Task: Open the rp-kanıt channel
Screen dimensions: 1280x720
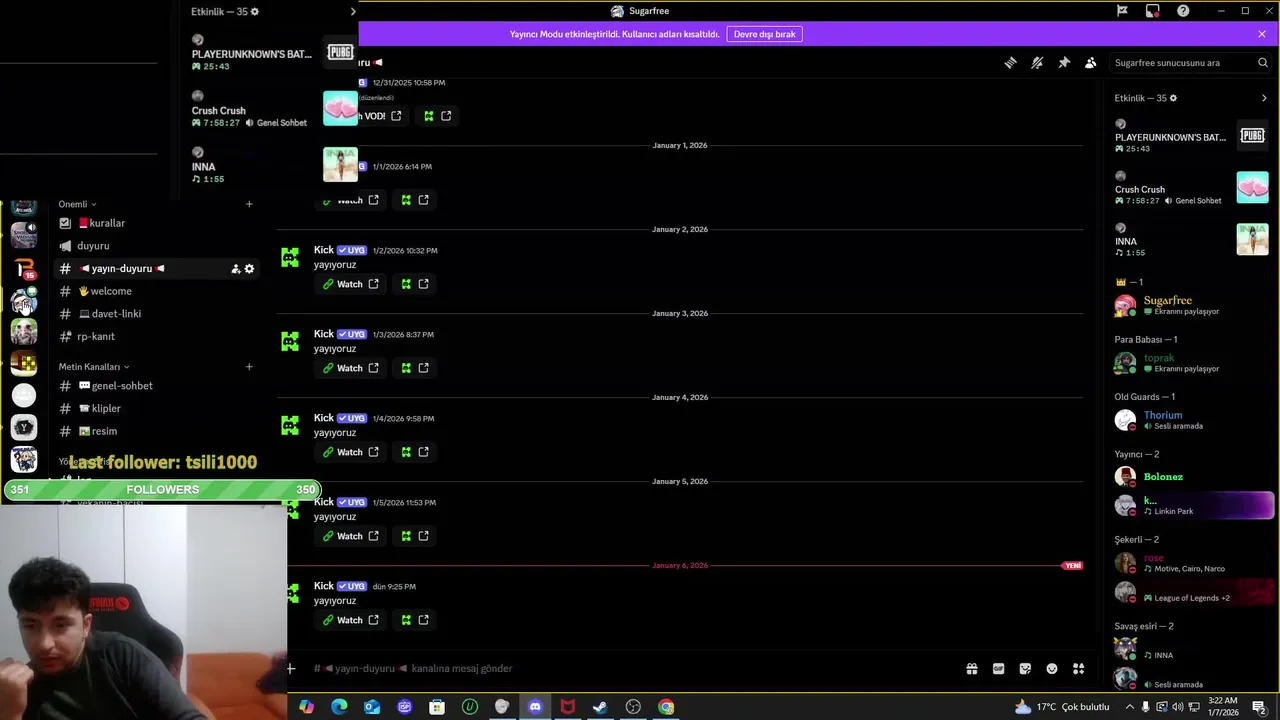Action: click(x=155, y=337)
